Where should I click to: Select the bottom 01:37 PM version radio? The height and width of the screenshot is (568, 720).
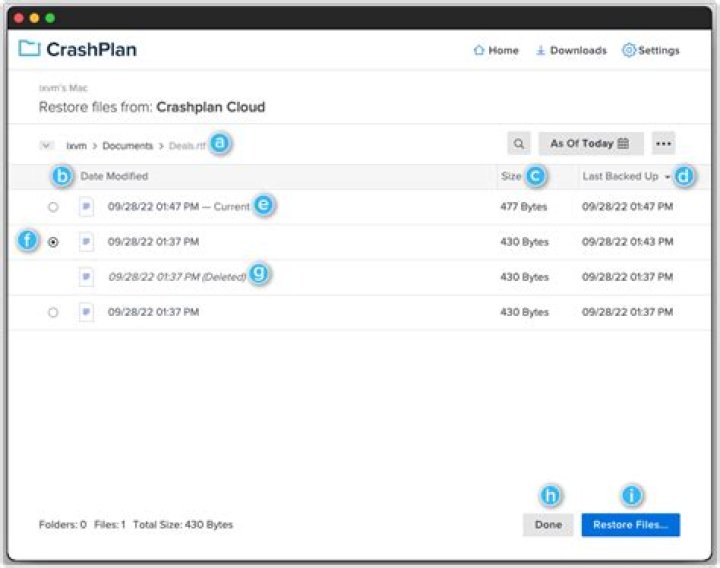click(x=53, y=312)
